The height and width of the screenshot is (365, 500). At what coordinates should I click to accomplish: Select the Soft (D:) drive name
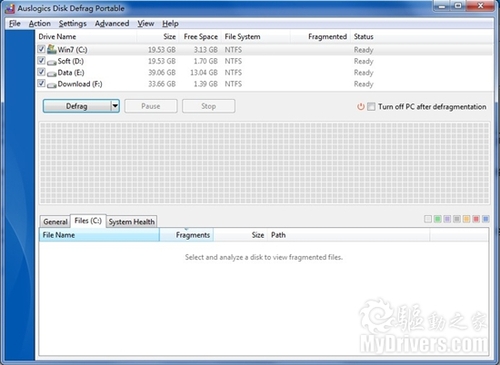[x=71, y=61]
